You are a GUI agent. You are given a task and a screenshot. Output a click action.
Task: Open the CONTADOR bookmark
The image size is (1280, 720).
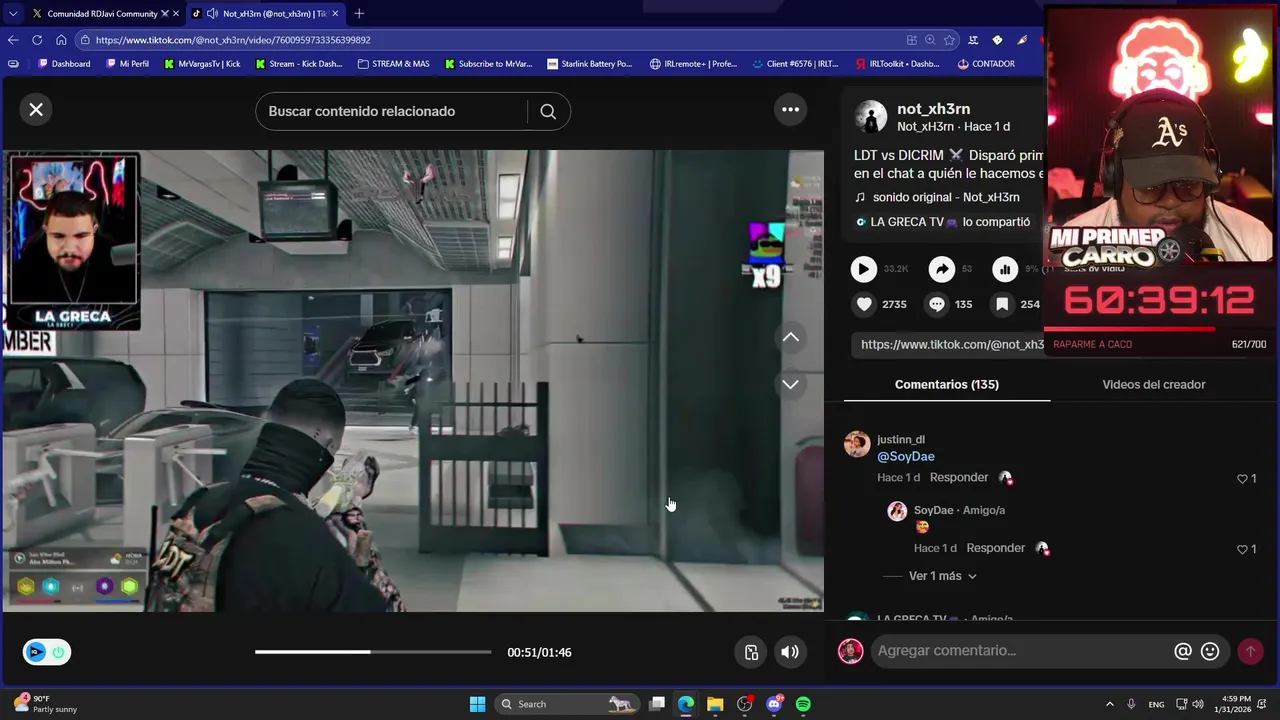(x=986, y=64)
